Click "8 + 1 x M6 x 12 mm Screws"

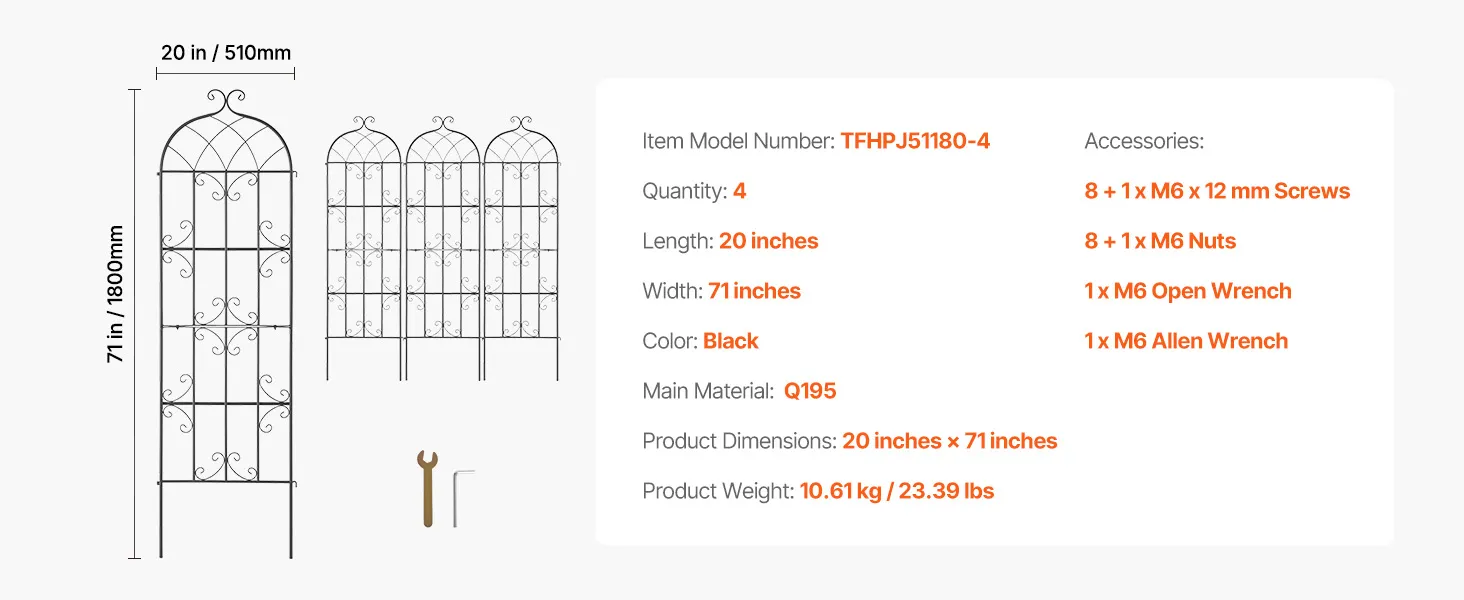click(1217, 191)
